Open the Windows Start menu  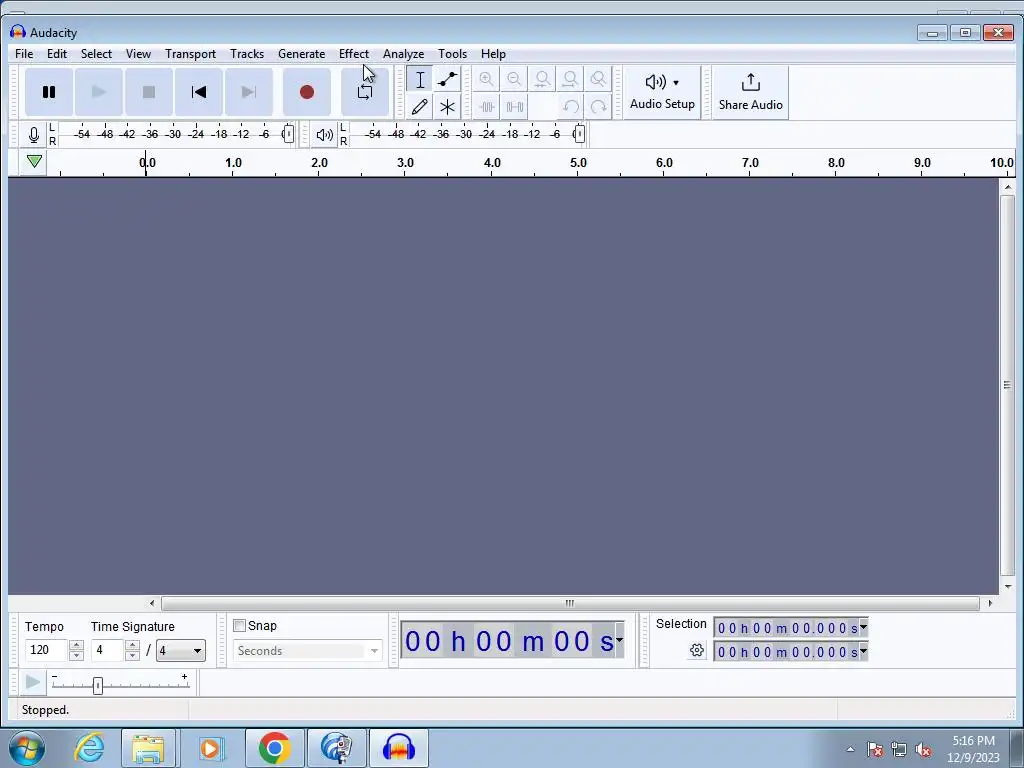27,748
